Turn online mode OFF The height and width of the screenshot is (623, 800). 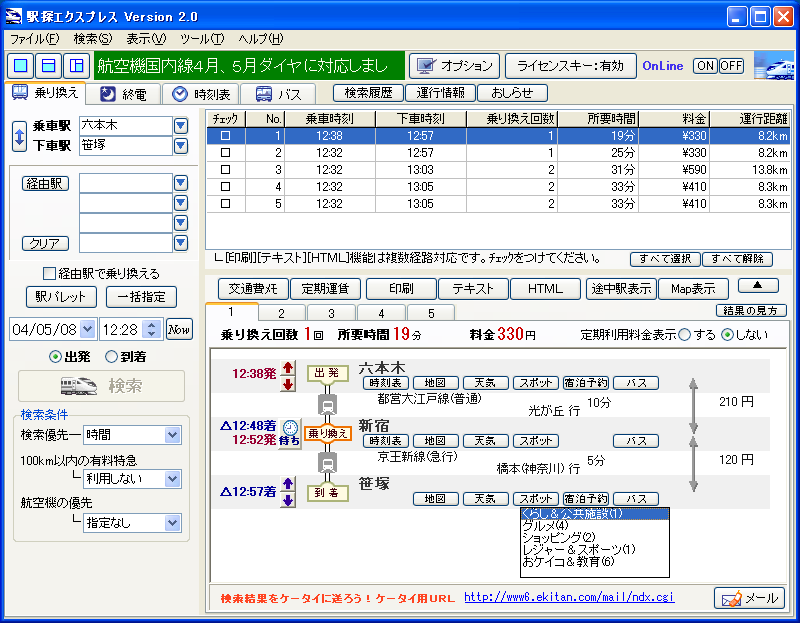click(731, 66)
